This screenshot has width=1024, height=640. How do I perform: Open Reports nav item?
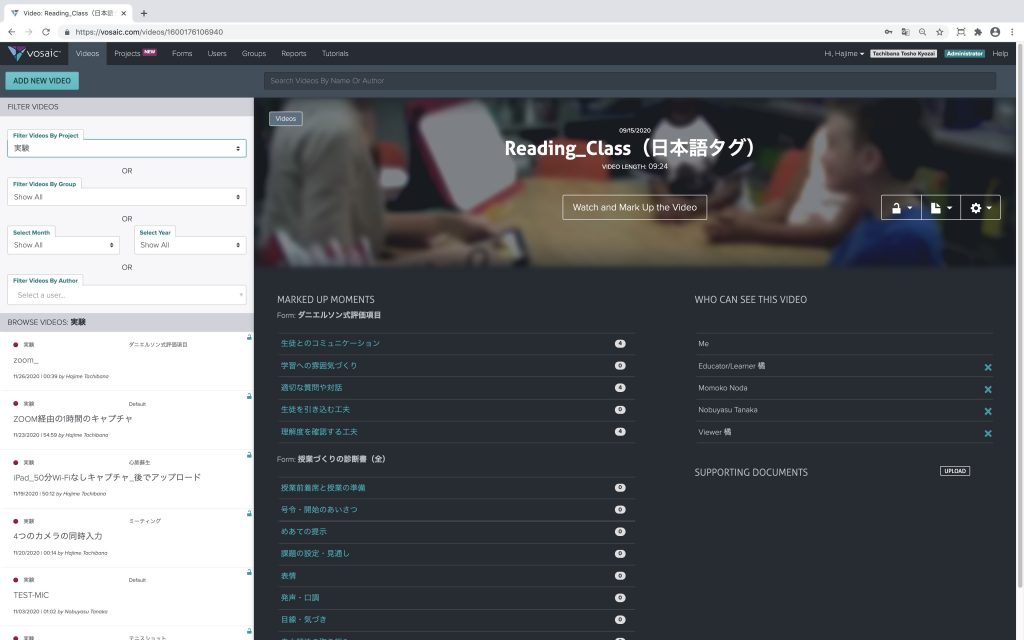294,54
